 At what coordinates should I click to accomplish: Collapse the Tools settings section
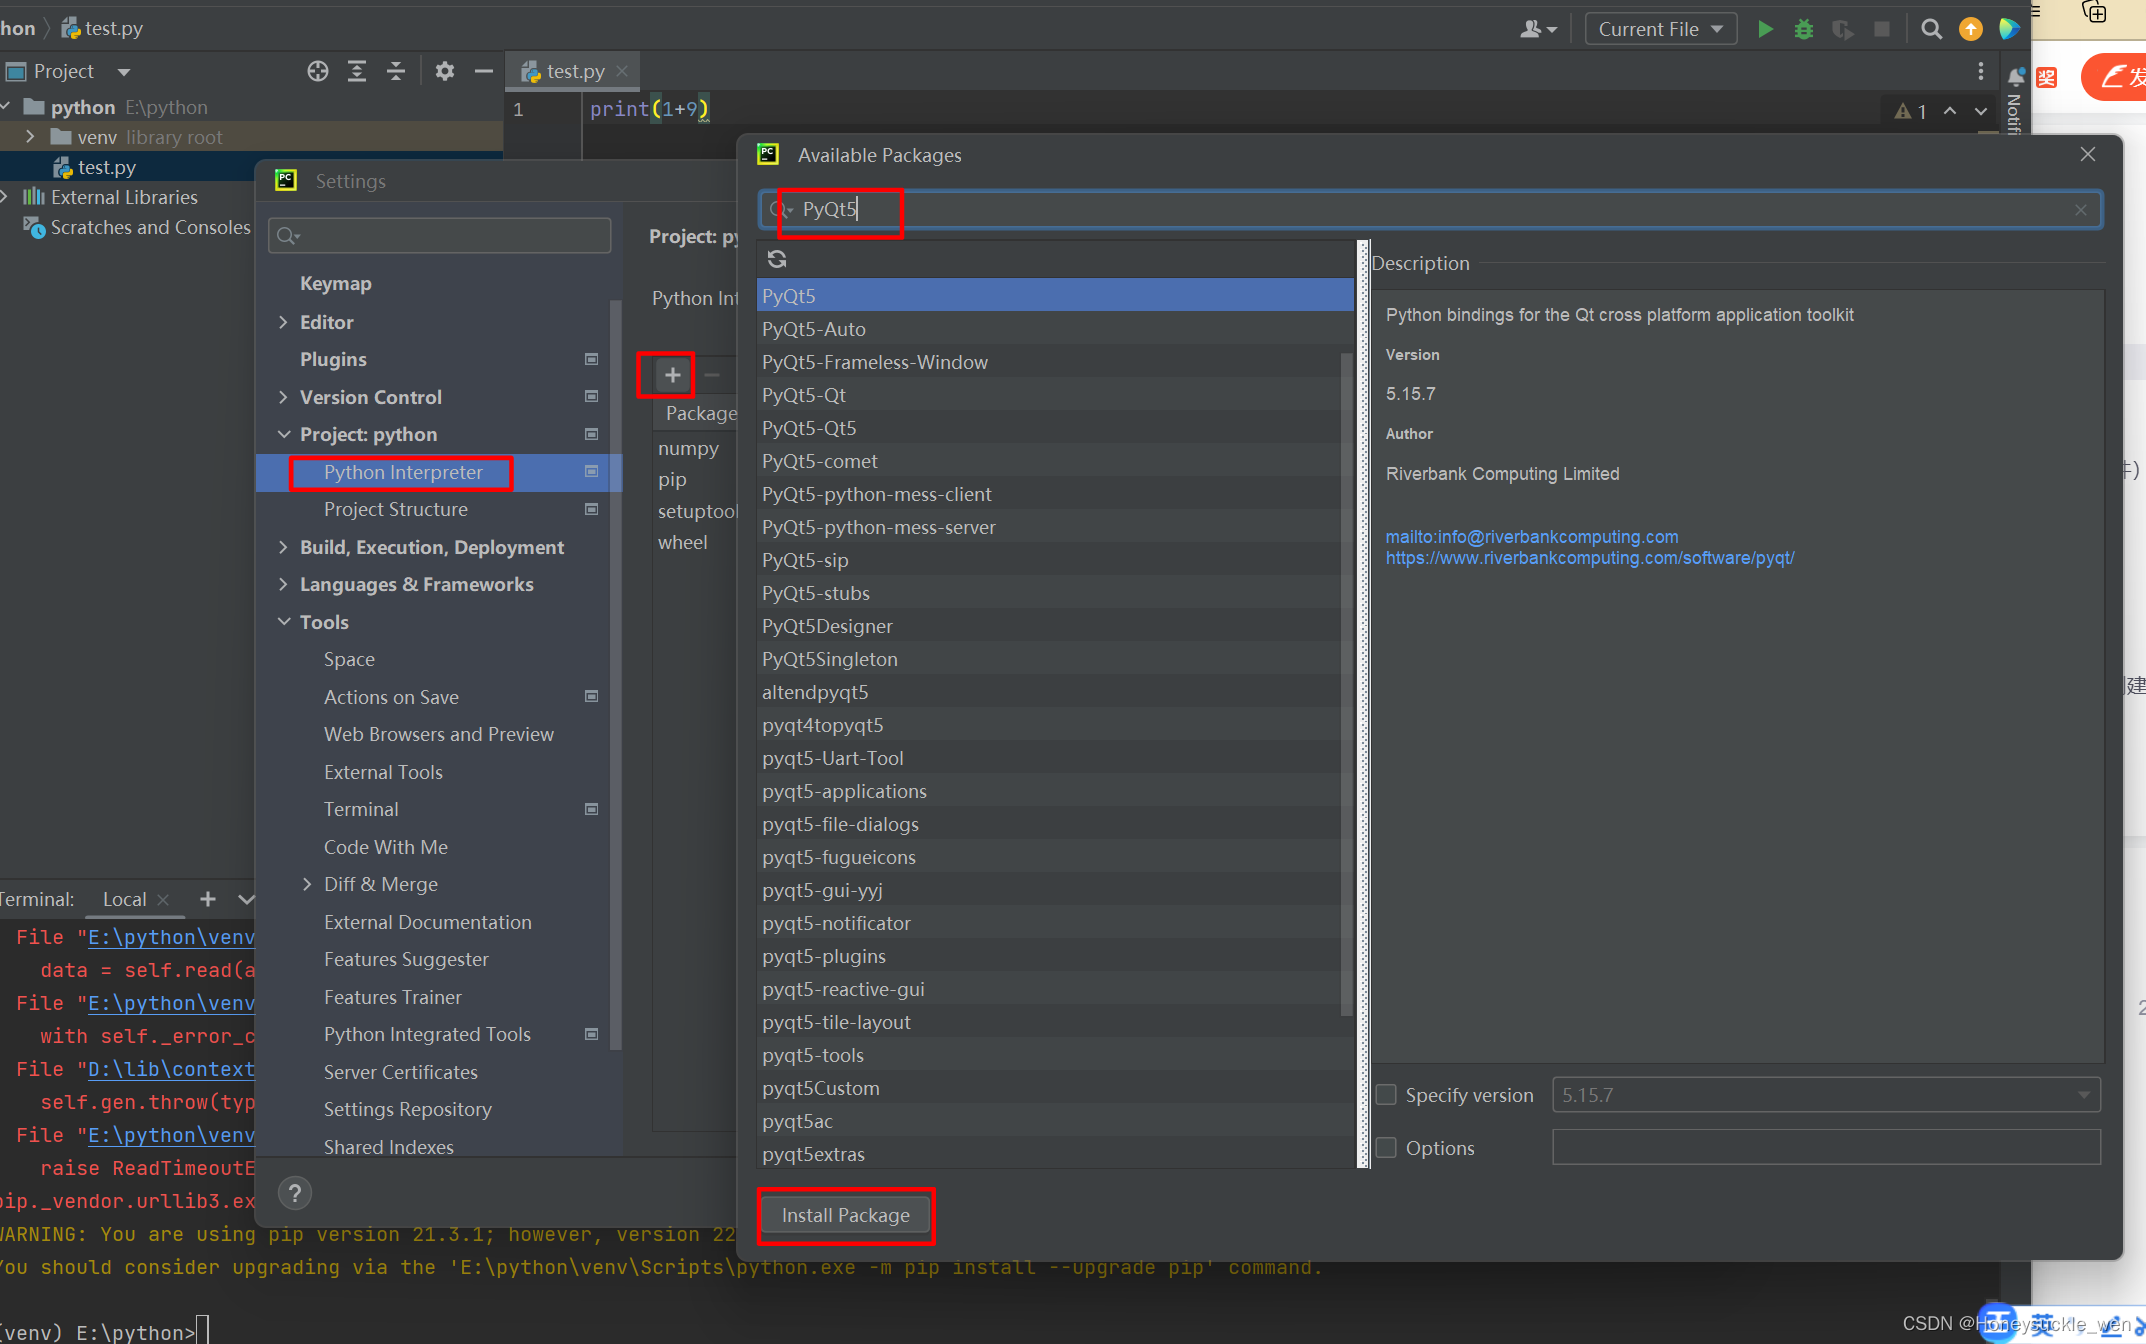(x=283, y=621)
